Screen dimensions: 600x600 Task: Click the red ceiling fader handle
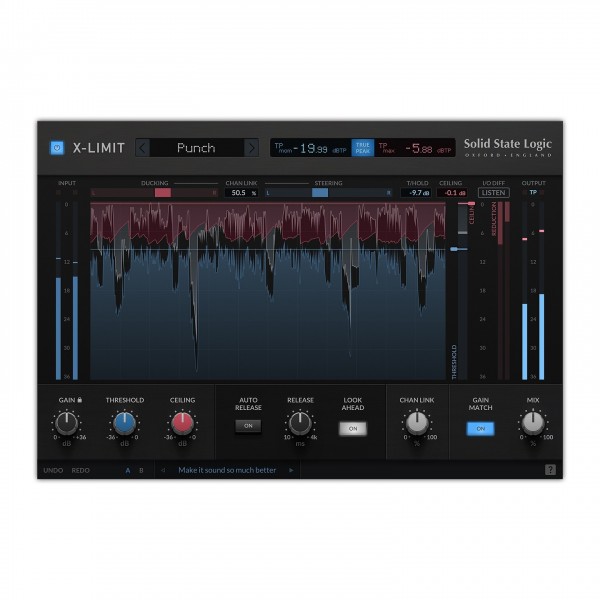[x=471, y=204]
